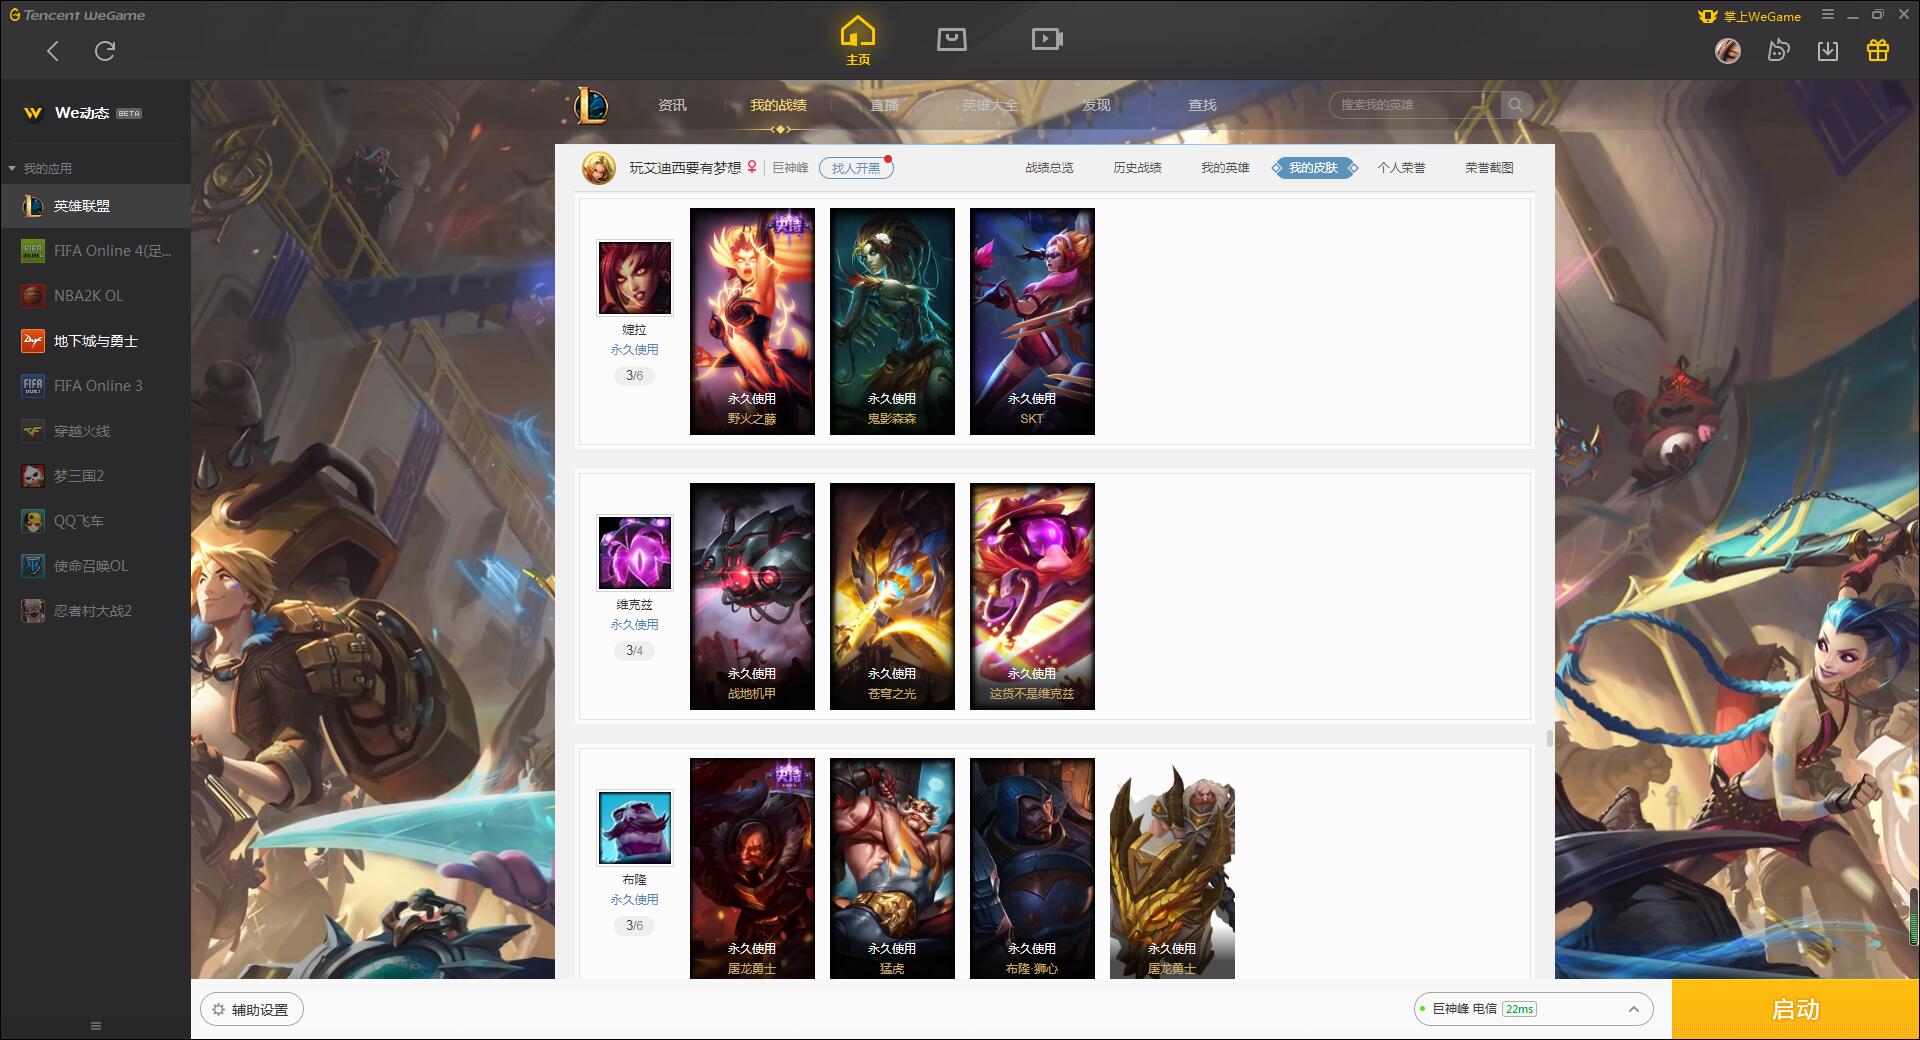Click the summoner avatar icon

(x=599, y=168)
